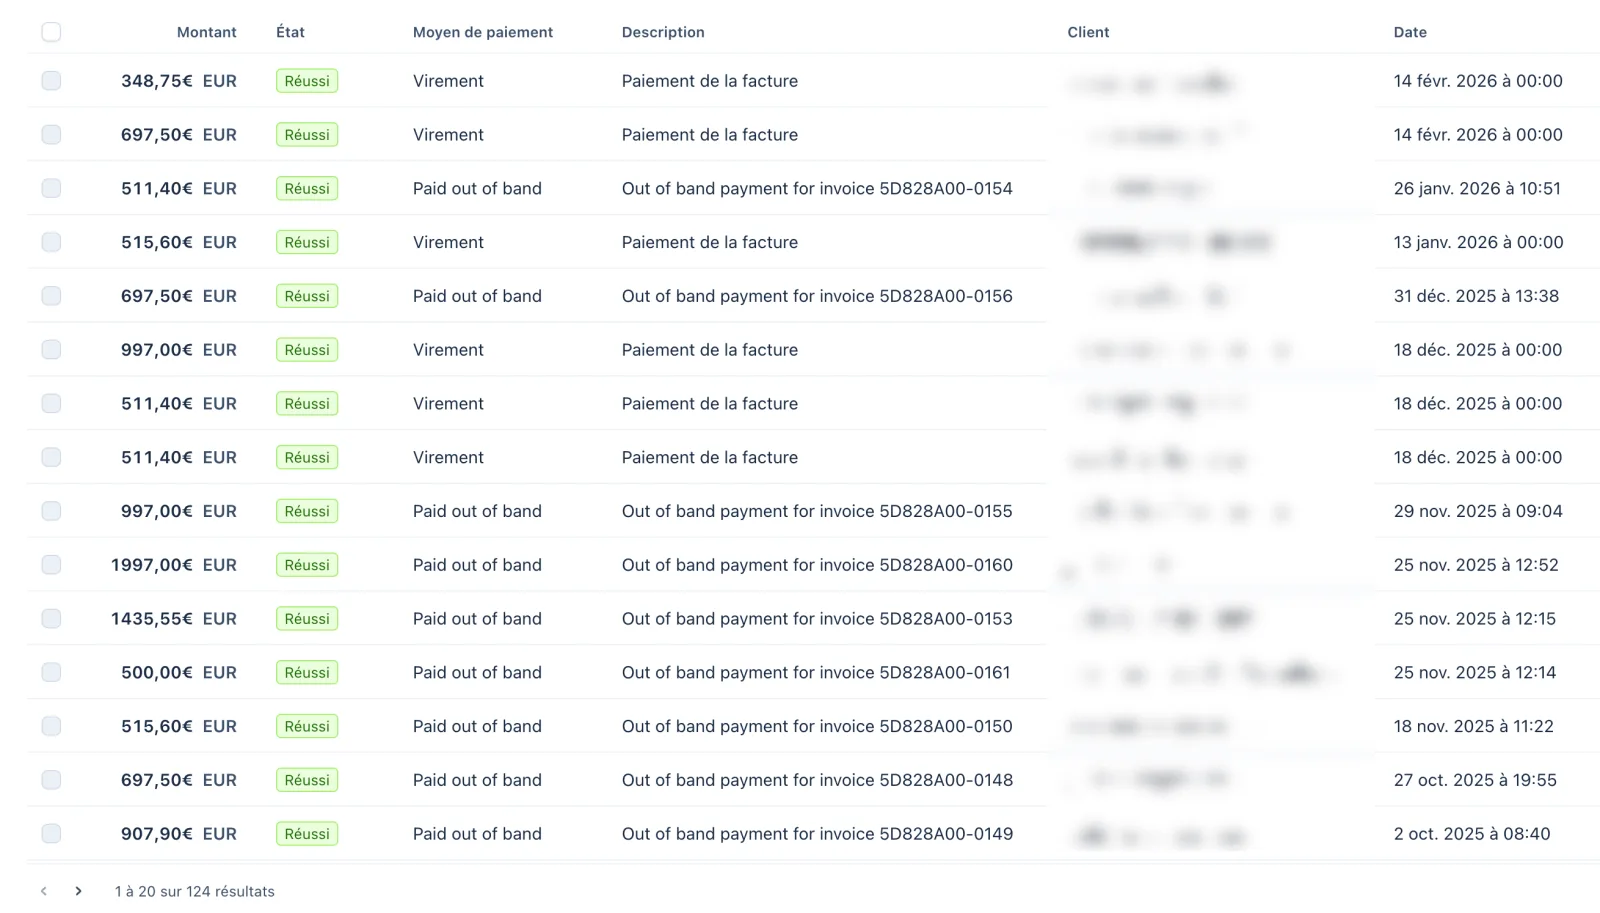Click the Client column header
This screenshot has height=913, width=1600.
click(1088, 32)
